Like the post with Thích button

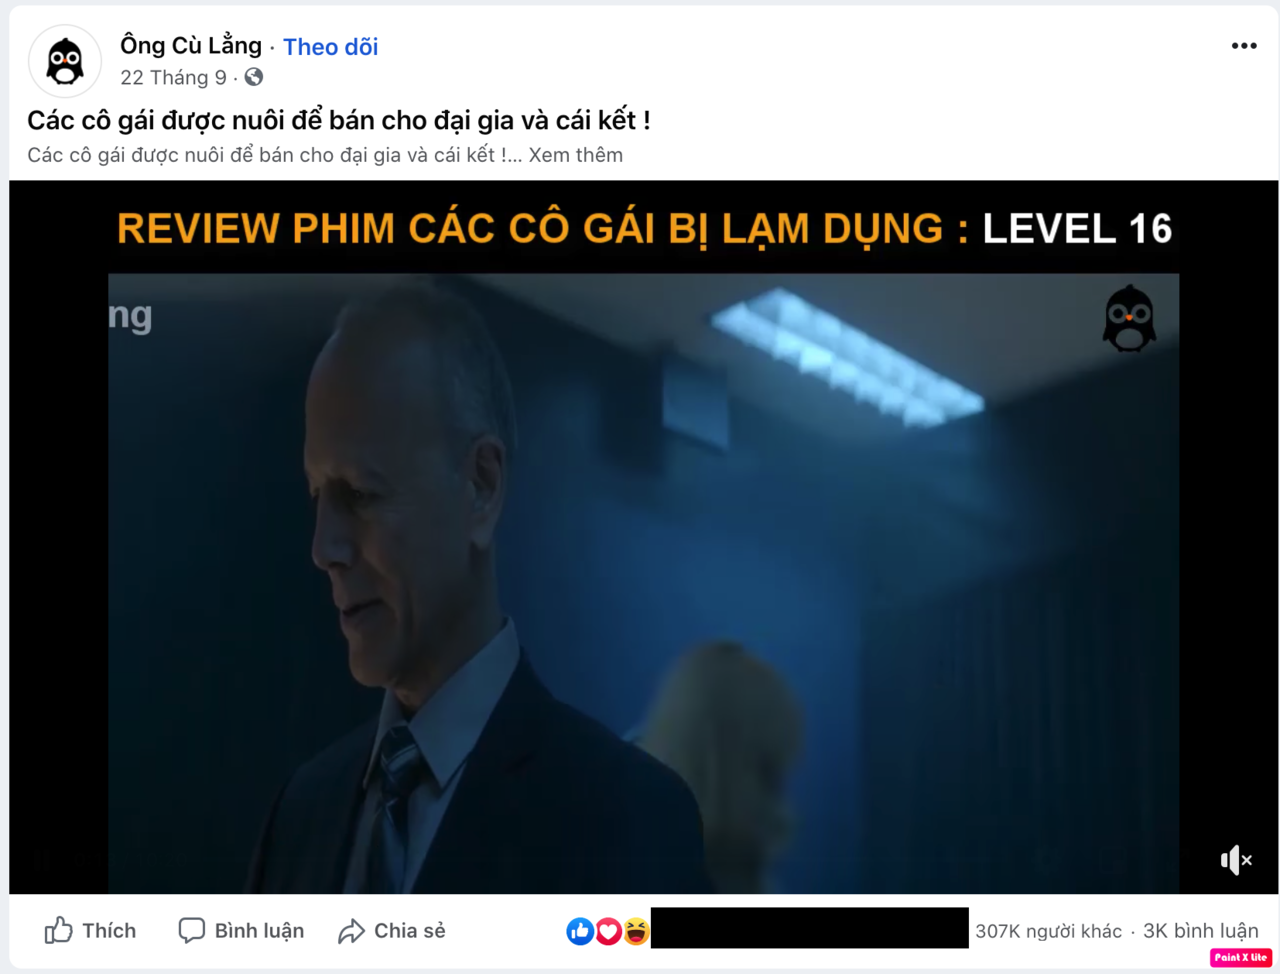(x=90, y=931)
